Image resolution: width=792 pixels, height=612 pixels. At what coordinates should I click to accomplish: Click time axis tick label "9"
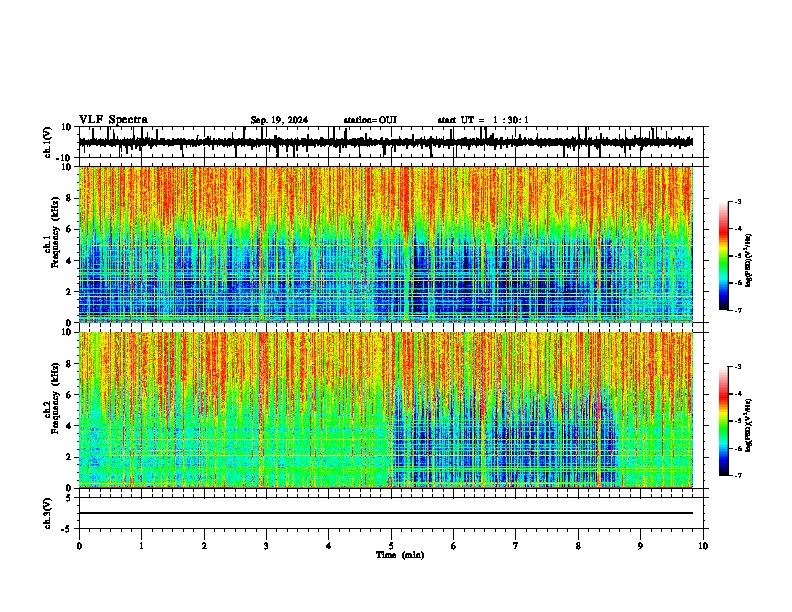click(640, 546)
